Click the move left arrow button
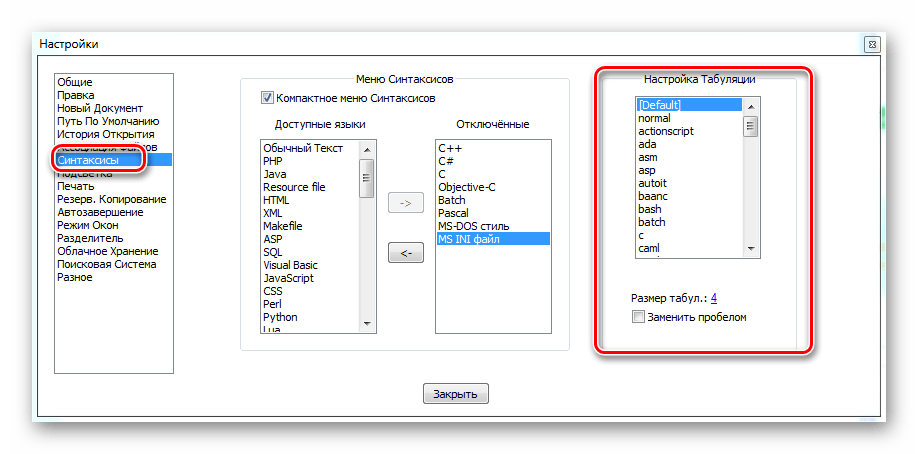This screenshot has height=454, width=918. [405, 254]
